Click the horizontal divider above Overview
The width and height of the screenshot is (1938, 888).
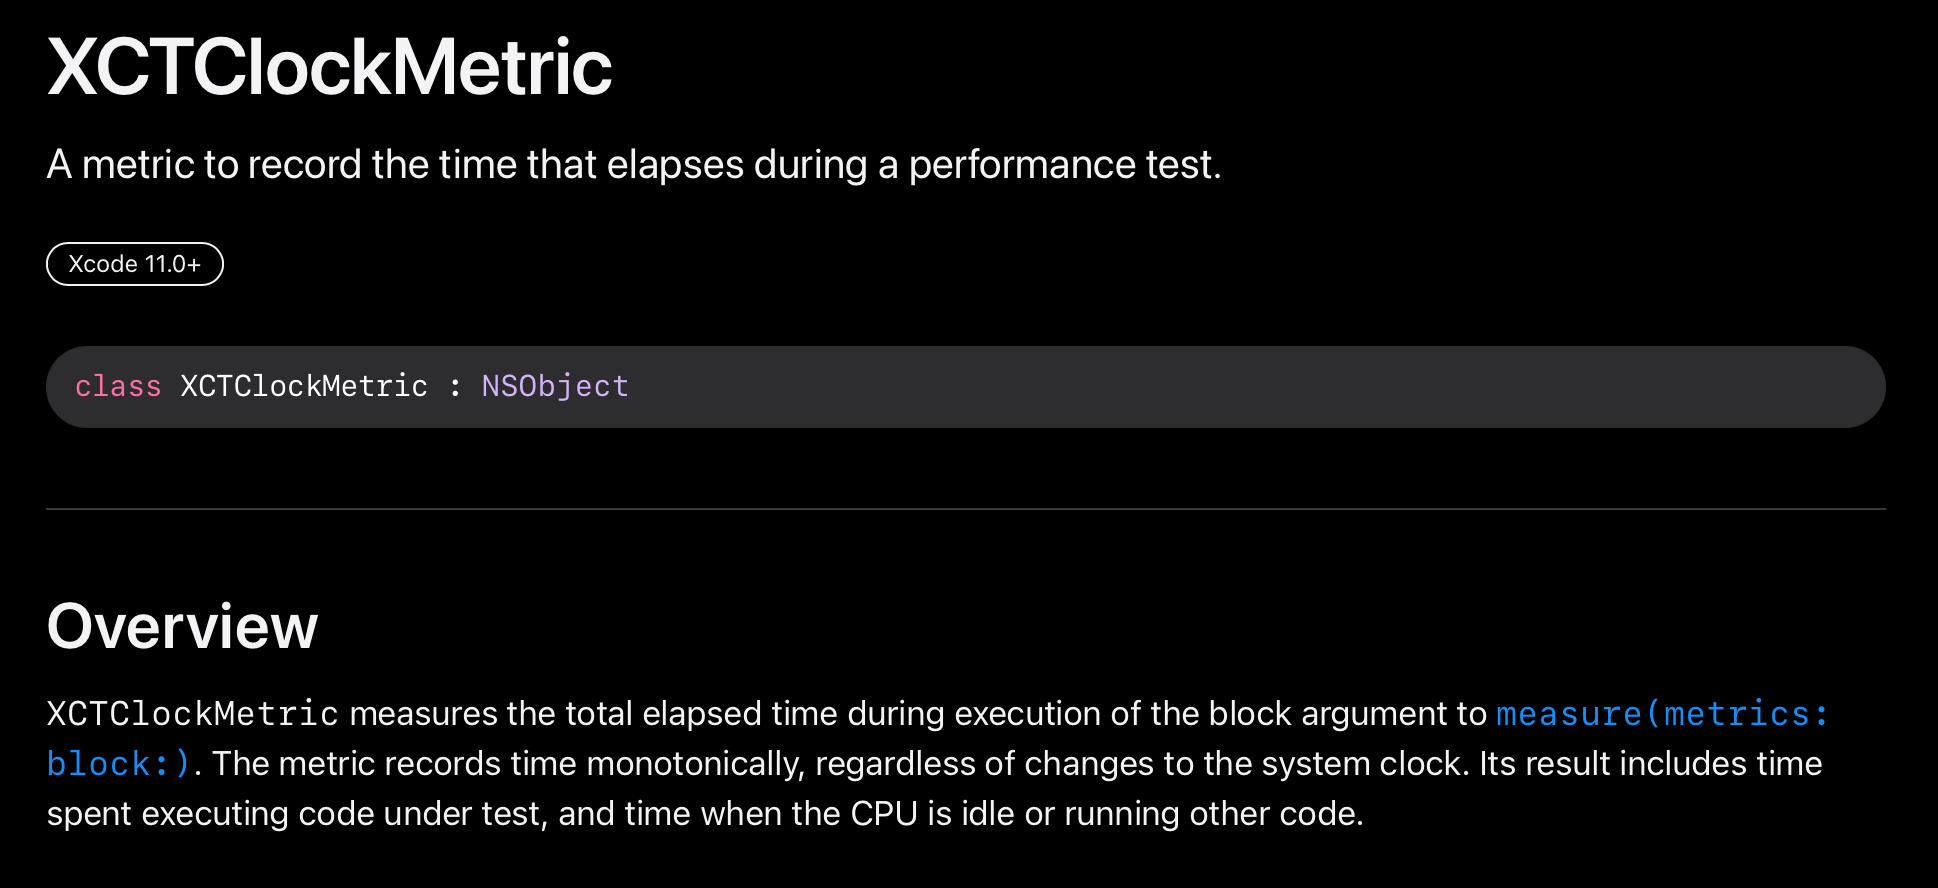tap(965, 509)
